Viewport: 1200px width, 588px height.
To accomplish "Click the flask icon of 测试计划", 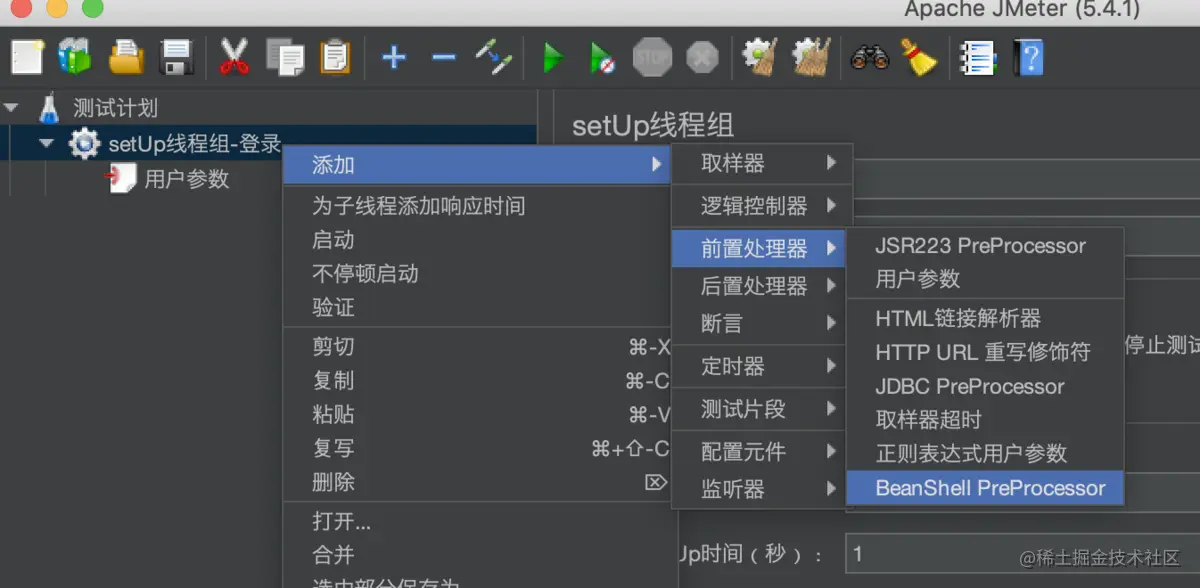I will pos(49,108).
